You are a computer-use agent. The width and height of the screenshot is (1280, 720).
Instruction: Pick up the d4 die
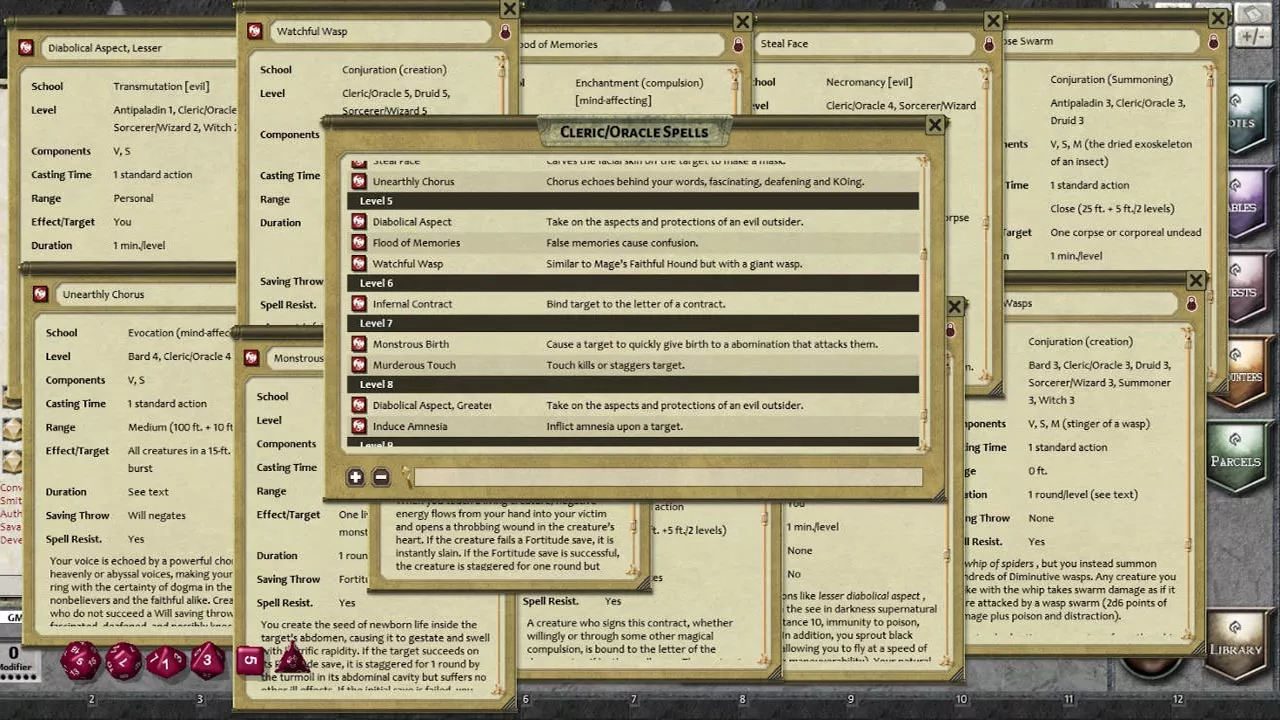(x=290, y=659)
